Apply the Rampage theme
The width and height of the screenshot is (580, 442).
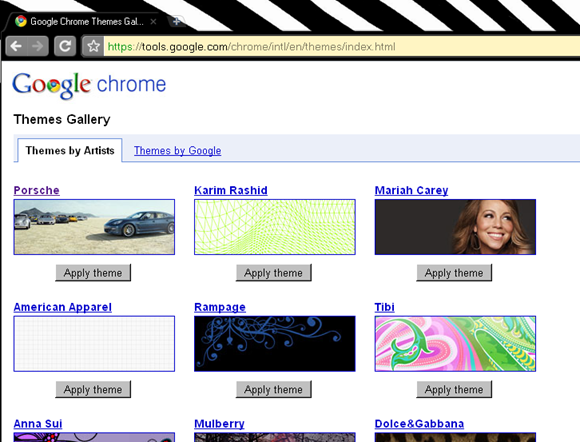coord(274,389)
